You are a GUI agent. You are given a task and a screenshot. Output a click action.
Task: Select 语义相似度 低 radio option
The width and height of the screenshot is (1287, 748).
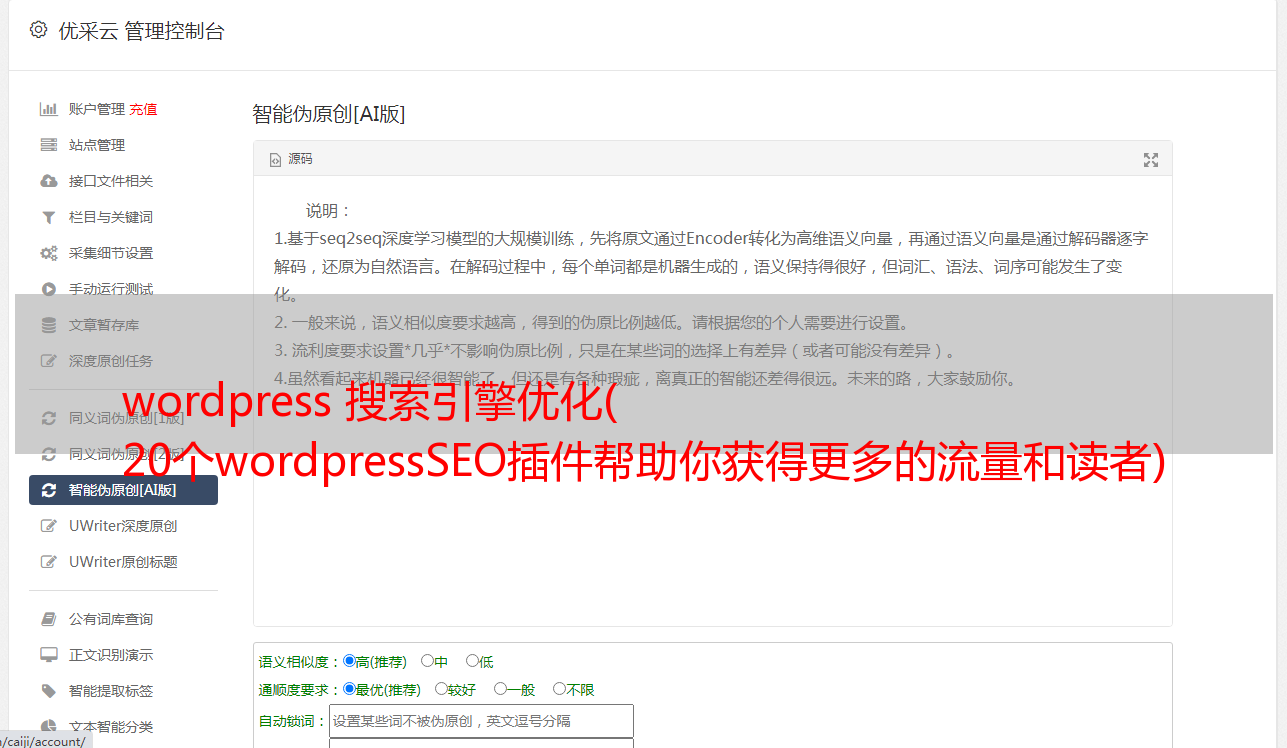click(x=472, y=661)
